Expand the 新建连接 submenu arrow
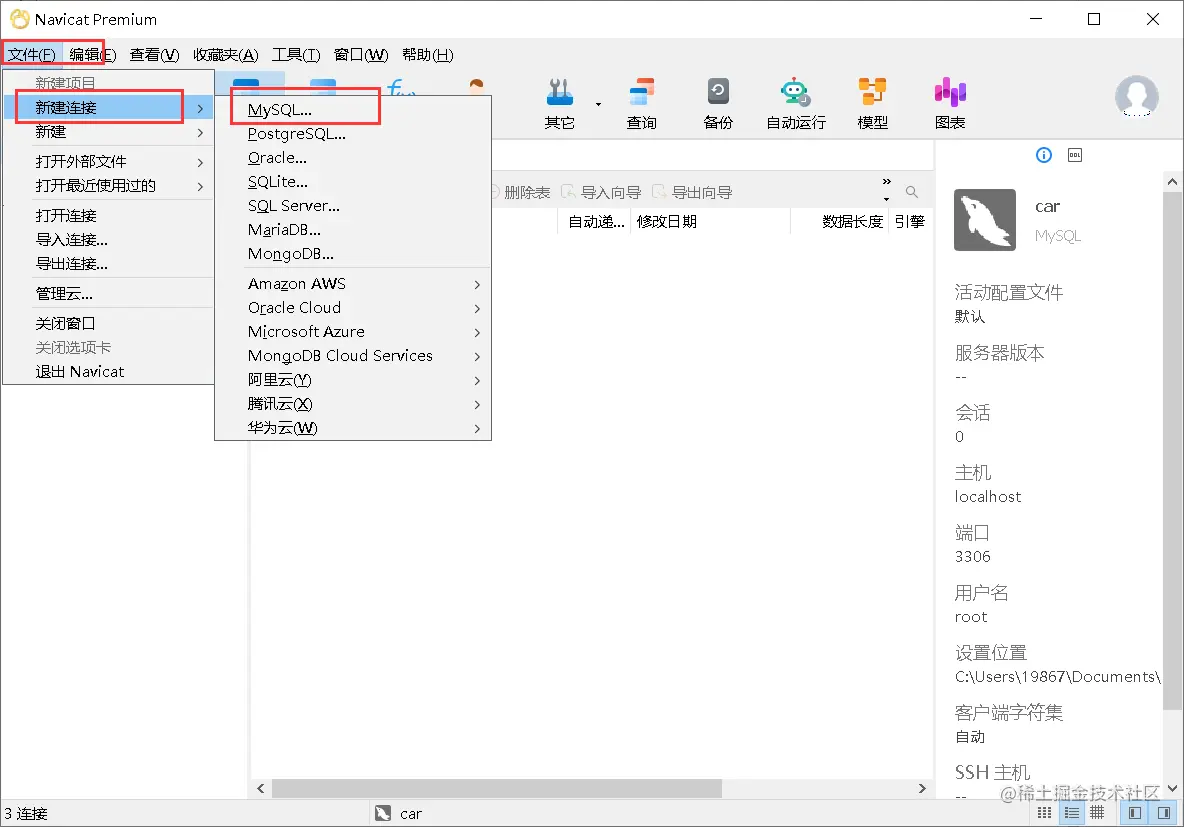 coord(200,108)
